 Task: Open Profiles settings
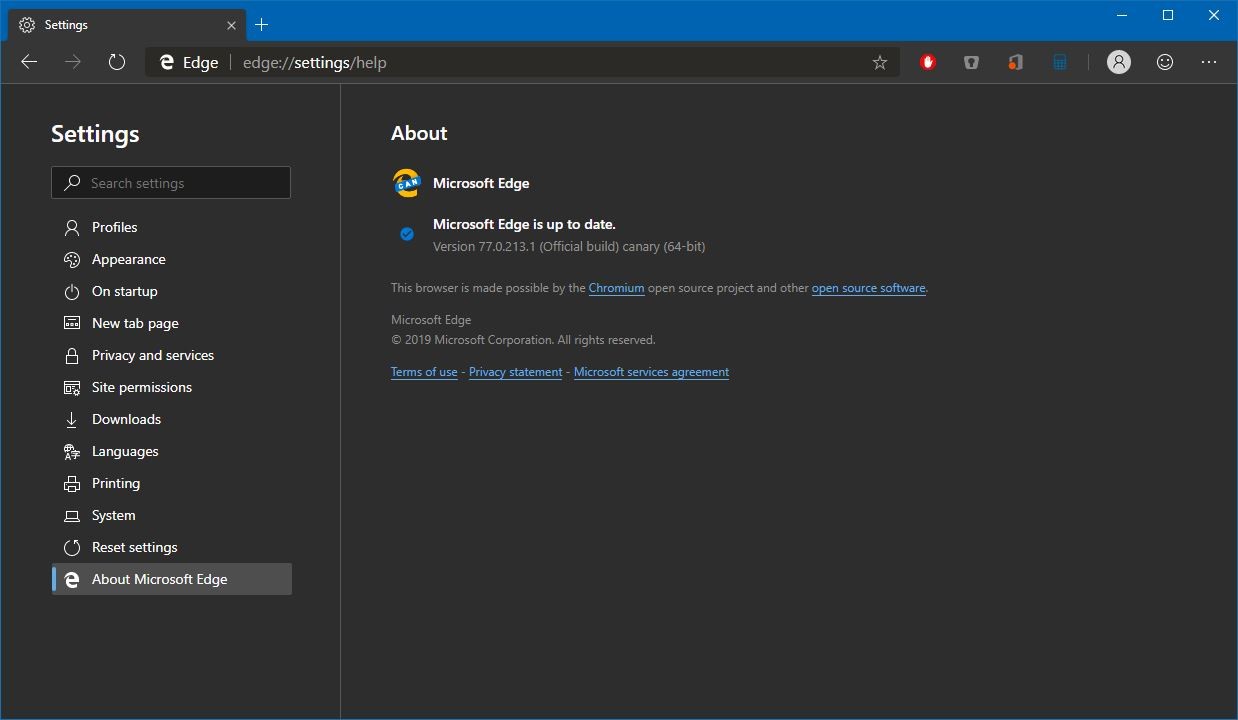click(x=171, y=227)
